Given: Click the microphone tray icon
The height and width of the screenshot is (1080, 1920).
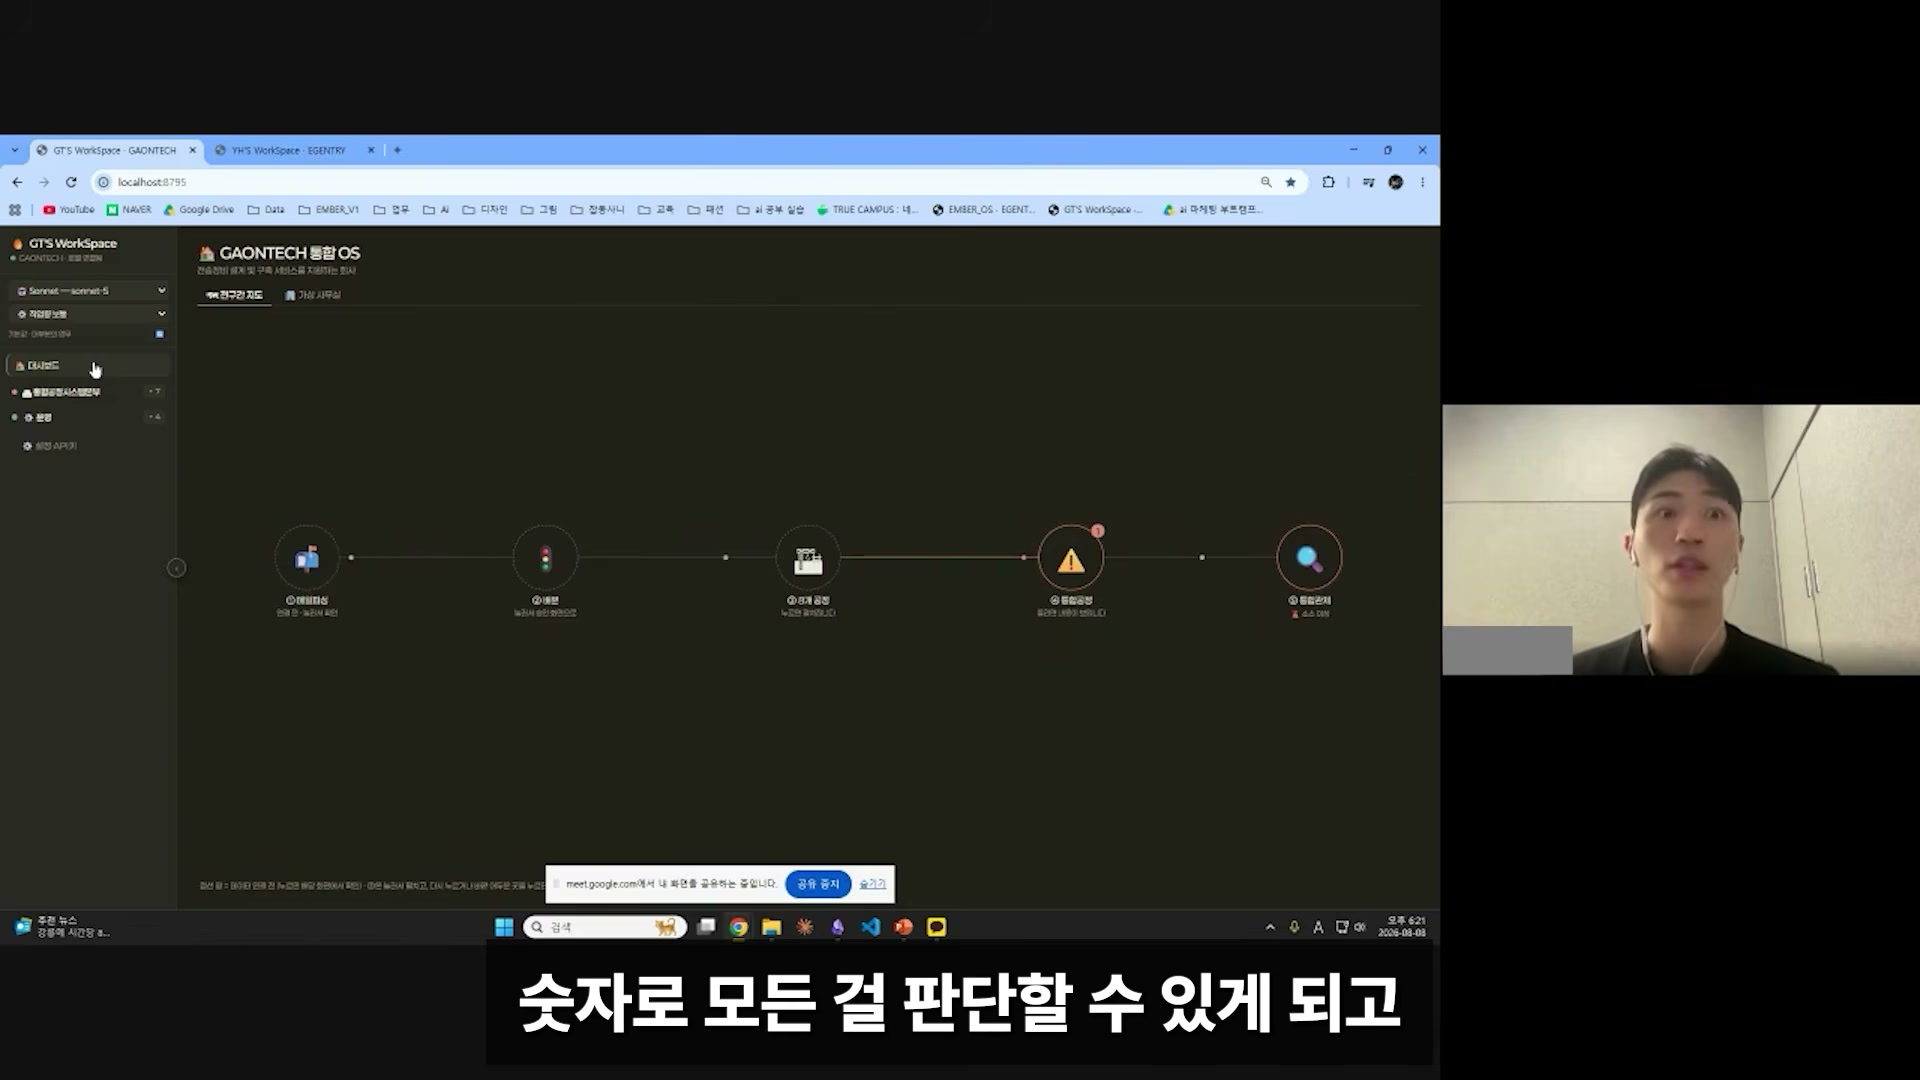Looking at the screenshot, I should (1294, 927).
